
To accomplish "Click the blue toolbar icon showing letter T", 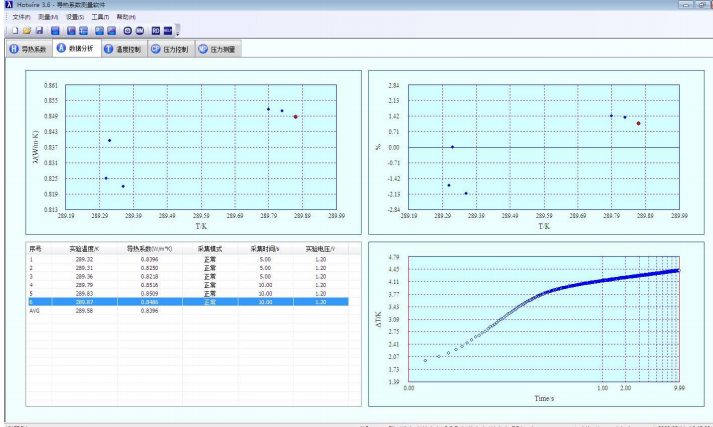I will coord(83,30).
